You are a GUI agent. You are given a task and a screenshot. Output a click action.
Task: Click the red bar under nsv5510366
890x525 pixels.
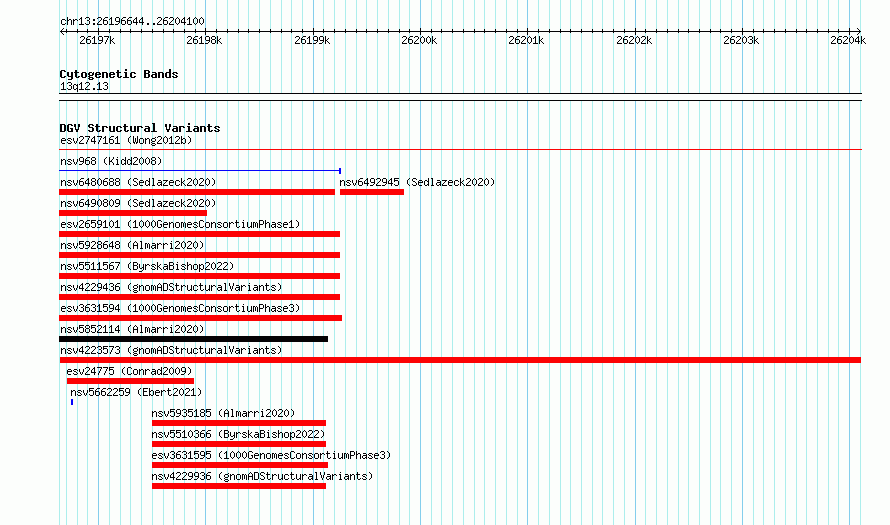(x=239, y=444)
